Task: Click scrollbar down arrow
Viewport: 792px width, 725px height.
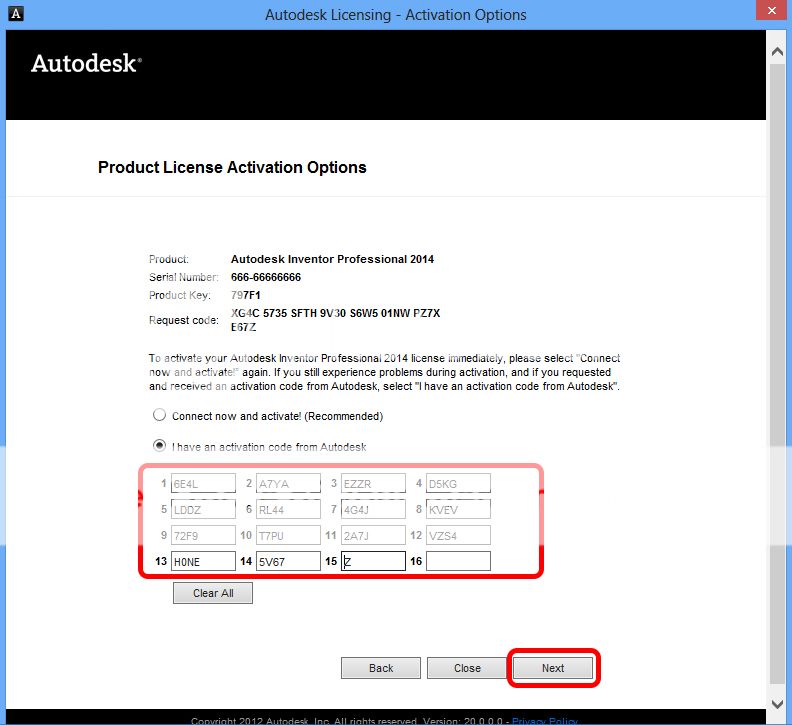Action: tap(778, 704)
